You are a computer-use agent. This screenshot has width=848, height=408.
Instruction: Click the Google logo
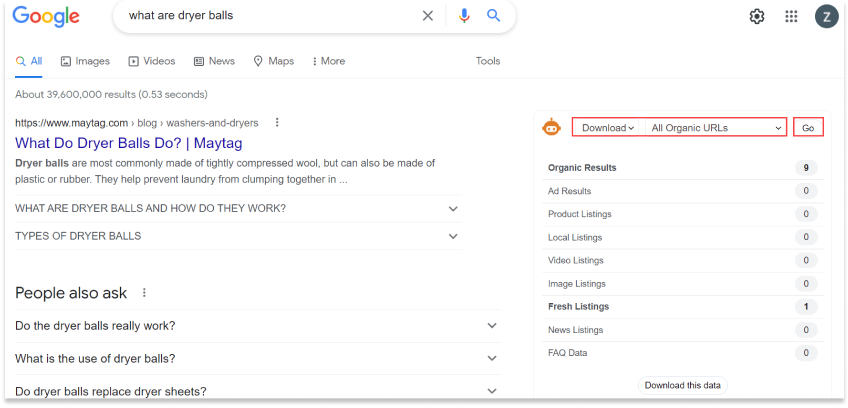pyautogui.click(x=46, y=16)
